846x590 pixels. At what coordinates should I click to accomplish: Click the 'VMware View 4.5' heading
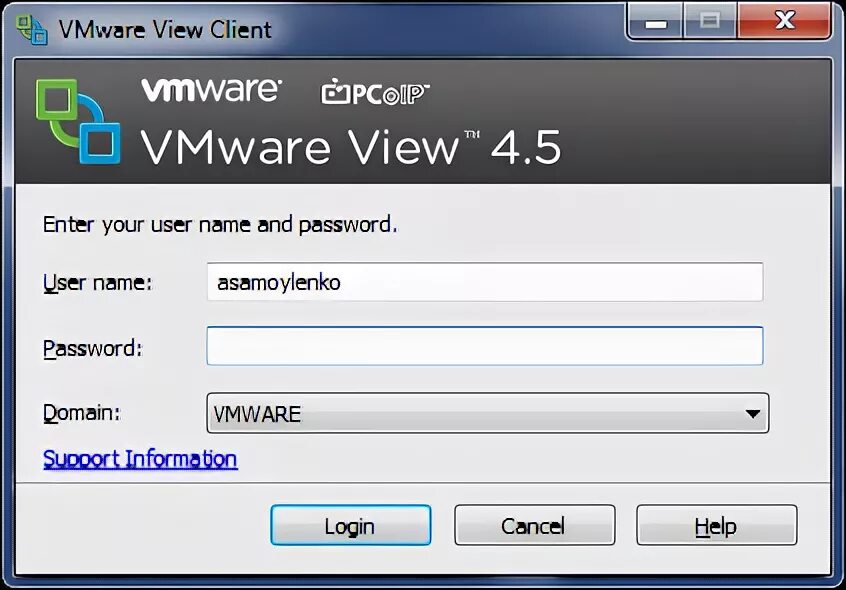point(351,147)
